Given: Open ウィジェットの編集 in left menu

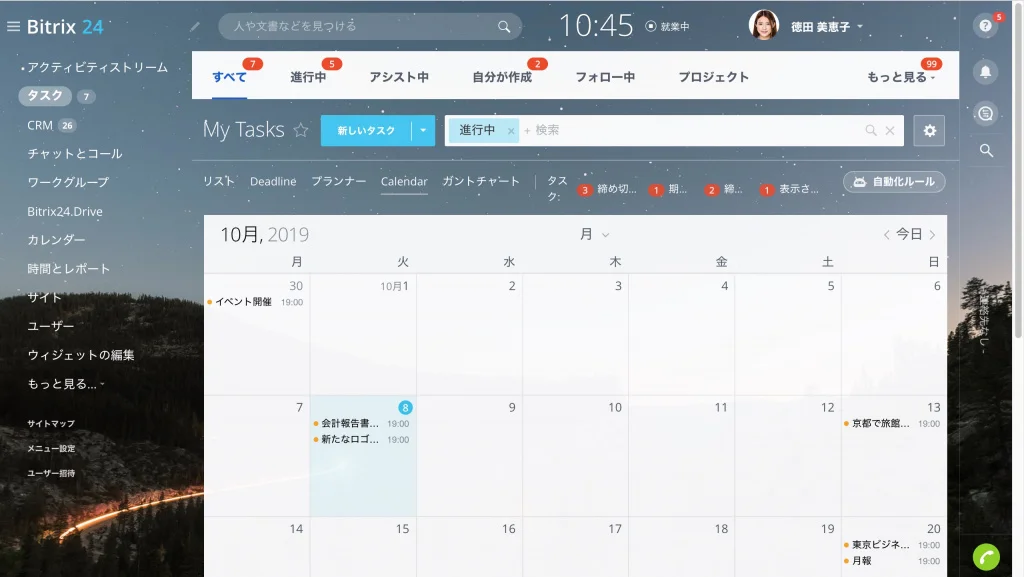Looking at the screenshot, I should coord(81,355).
